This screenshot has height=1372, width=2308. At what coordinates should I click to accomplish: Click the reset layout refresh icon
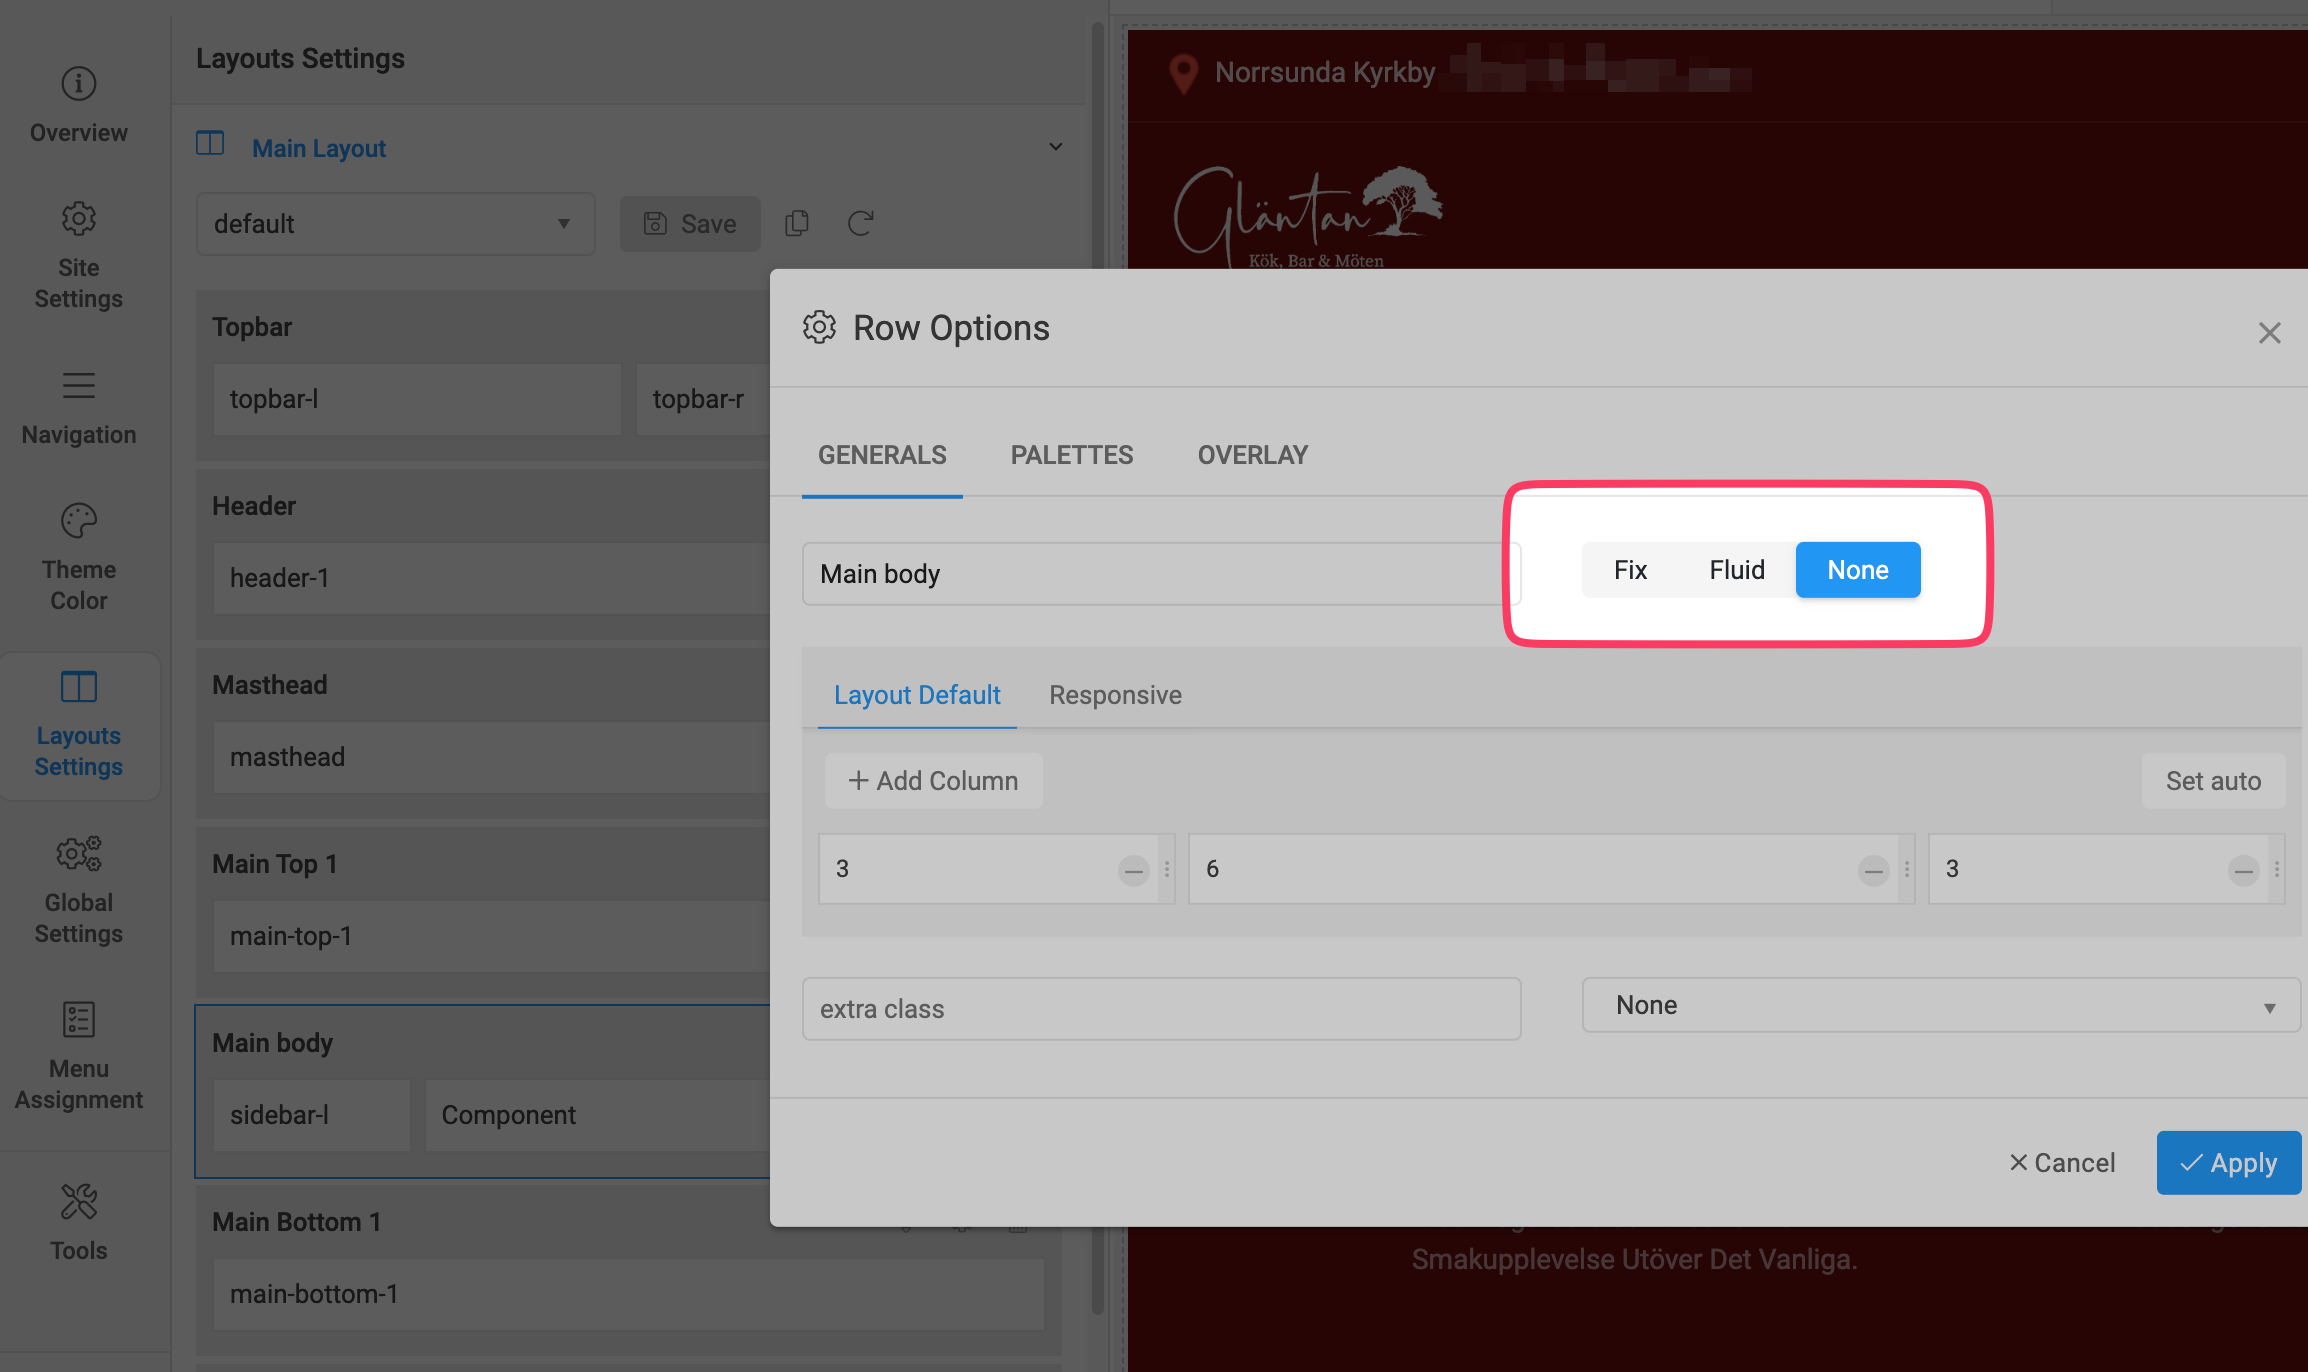pos(861,223)
